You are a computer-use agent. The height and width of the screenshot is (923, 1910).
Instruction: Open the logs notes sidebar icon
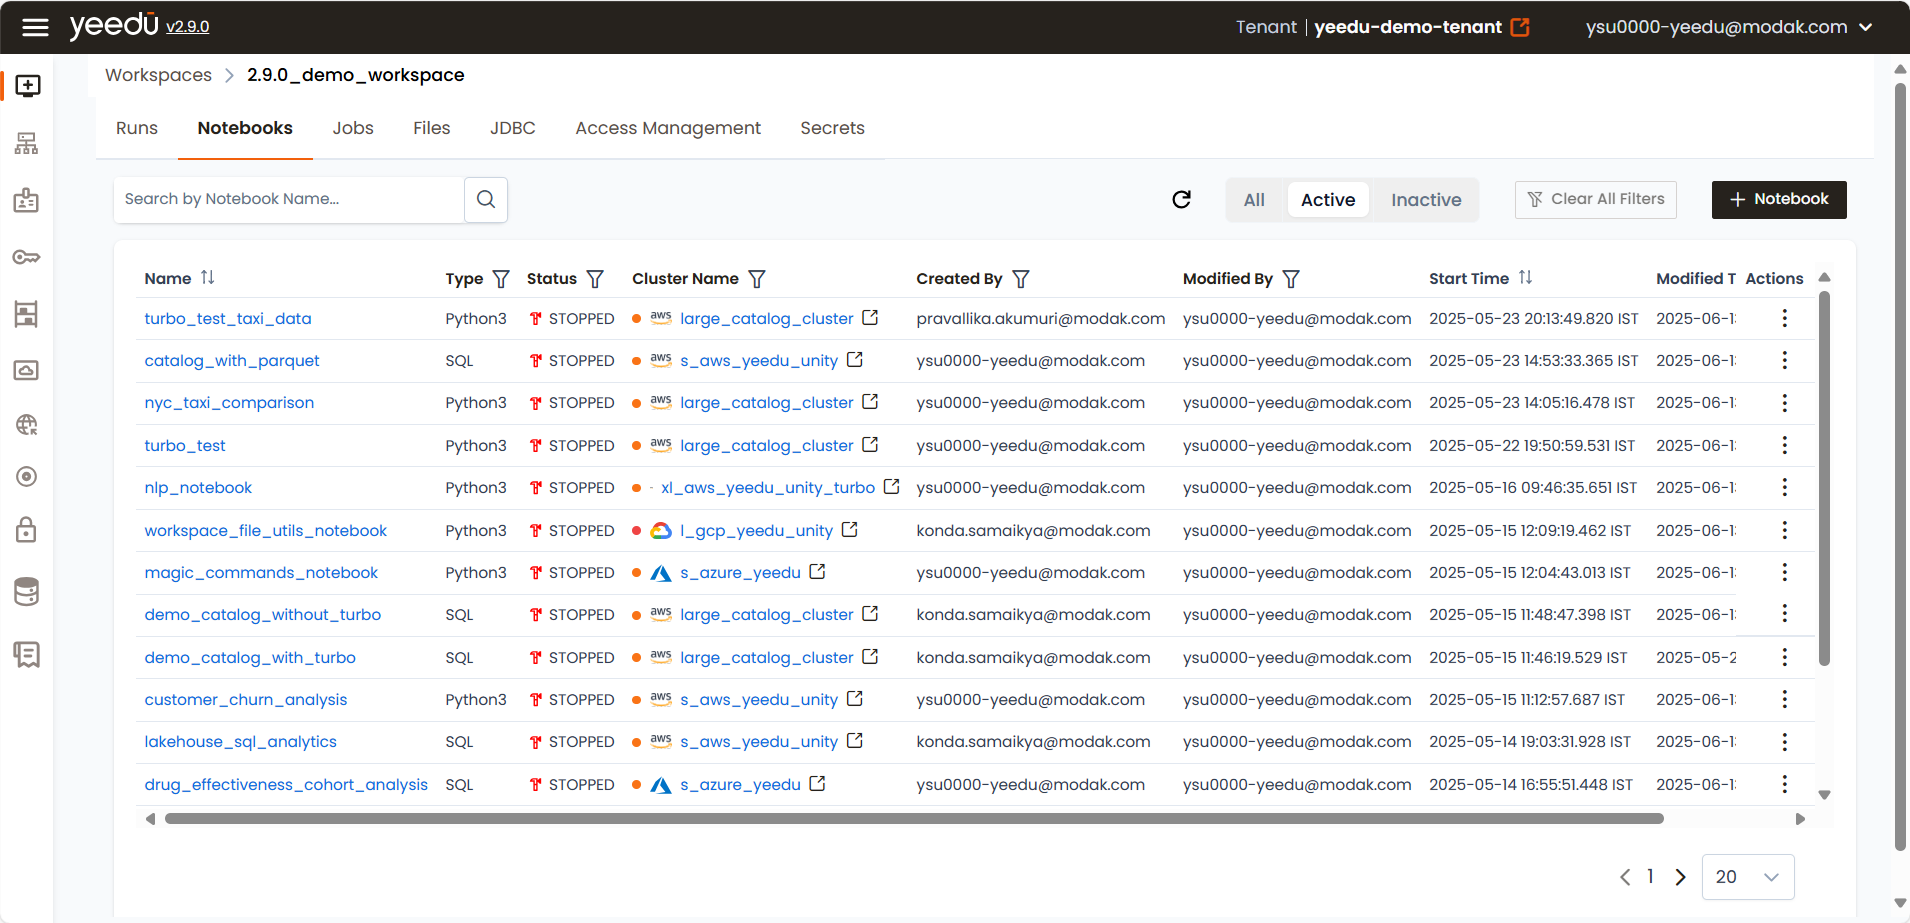coord(27,655)
